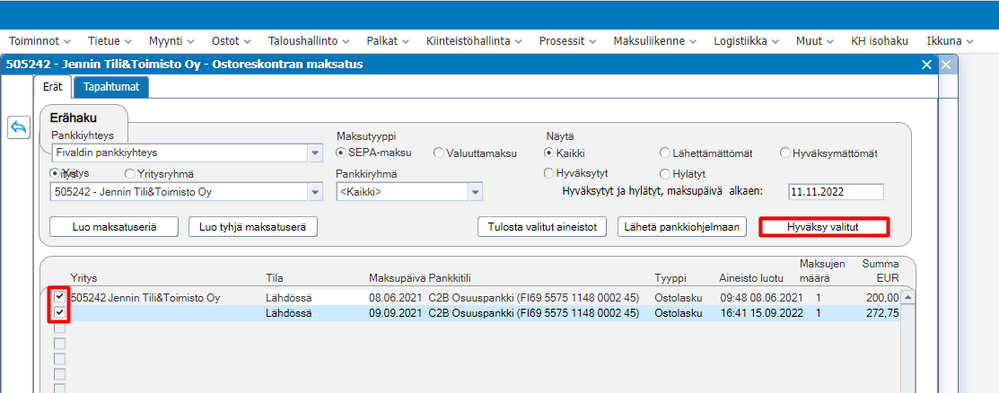This screenshot has height=393, width=999.
Task: Close the Ostoreskontran maksatus window
Action: [x=927, y=64]
